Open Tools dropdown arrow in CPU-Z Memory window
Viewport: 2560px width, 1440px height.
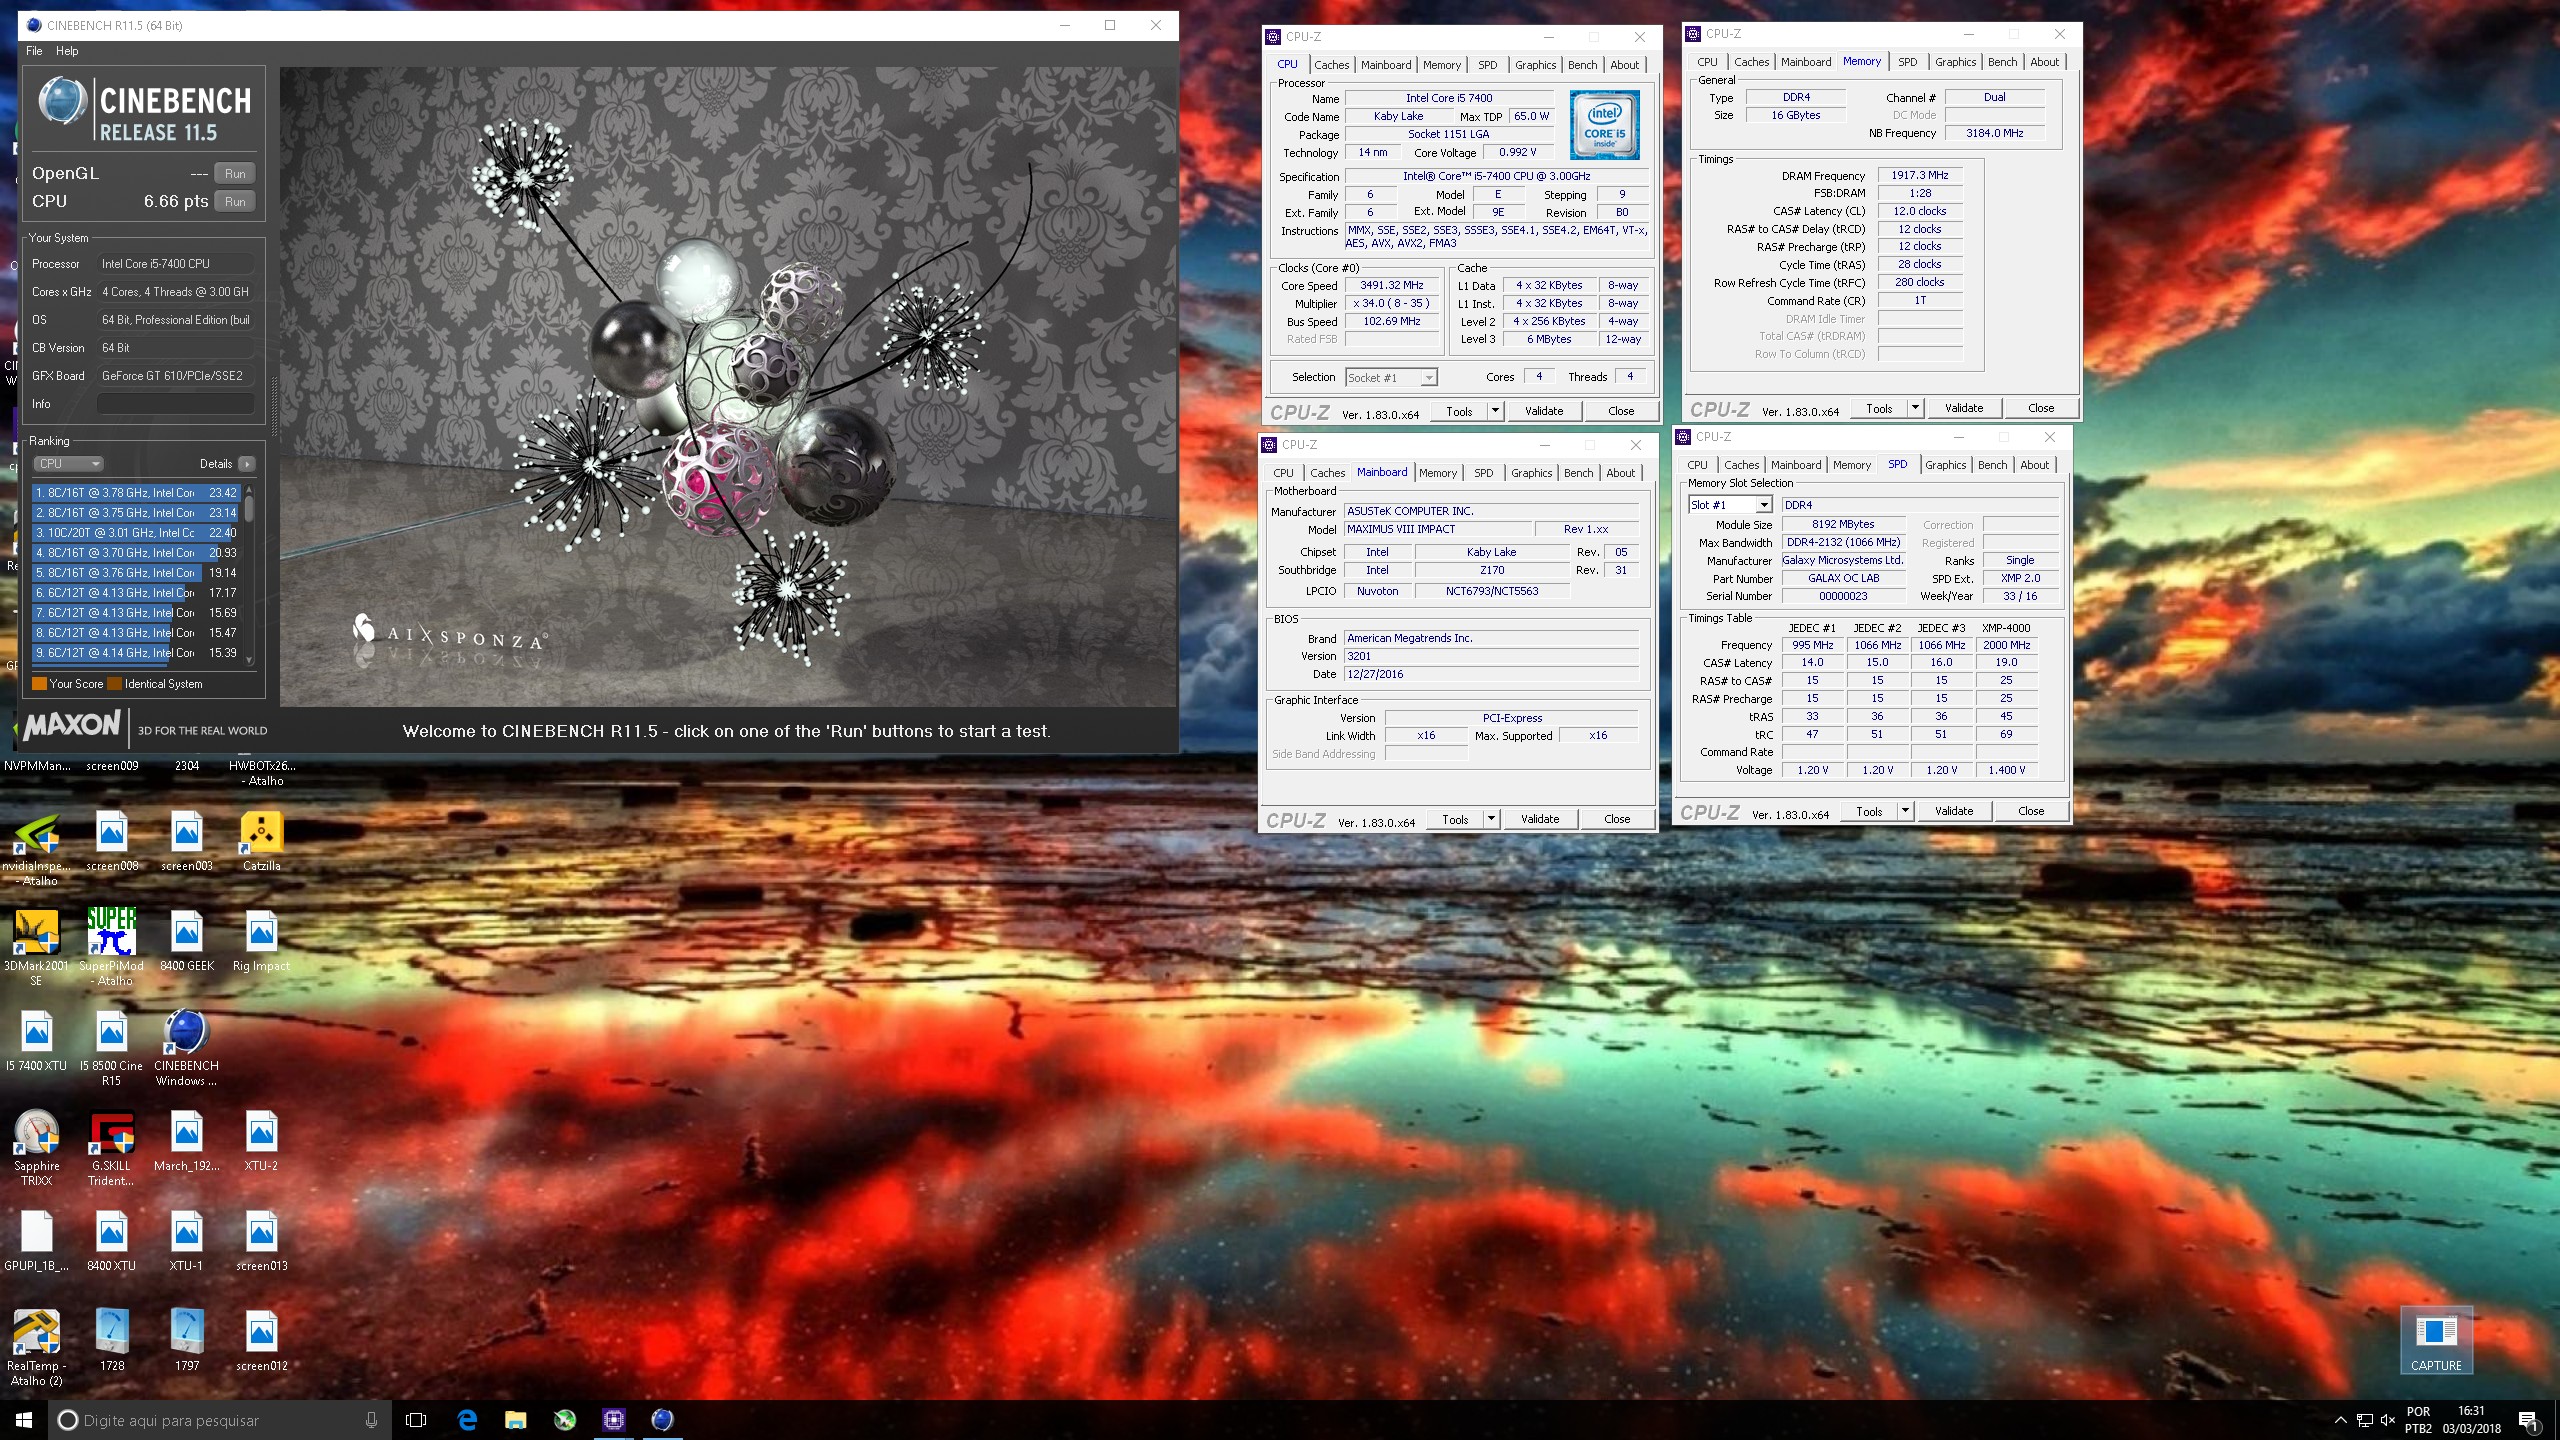click(x=1915, y=408)
